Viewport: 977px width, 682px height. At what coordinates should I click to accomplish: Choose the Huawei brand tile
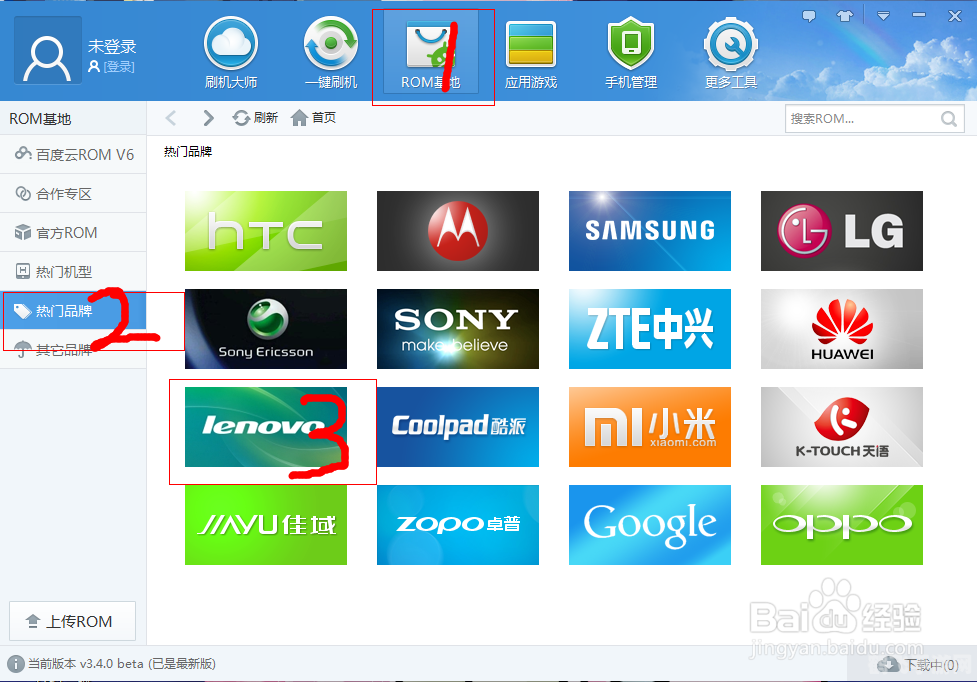841,329
